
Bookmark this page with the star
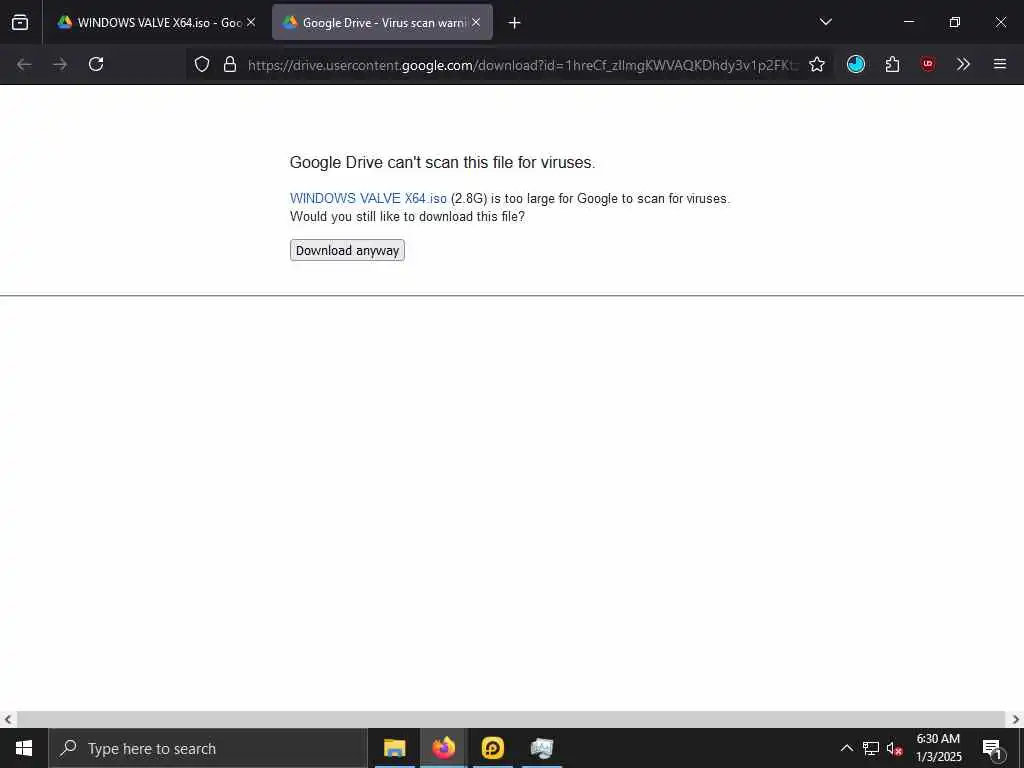click(817, 64)
